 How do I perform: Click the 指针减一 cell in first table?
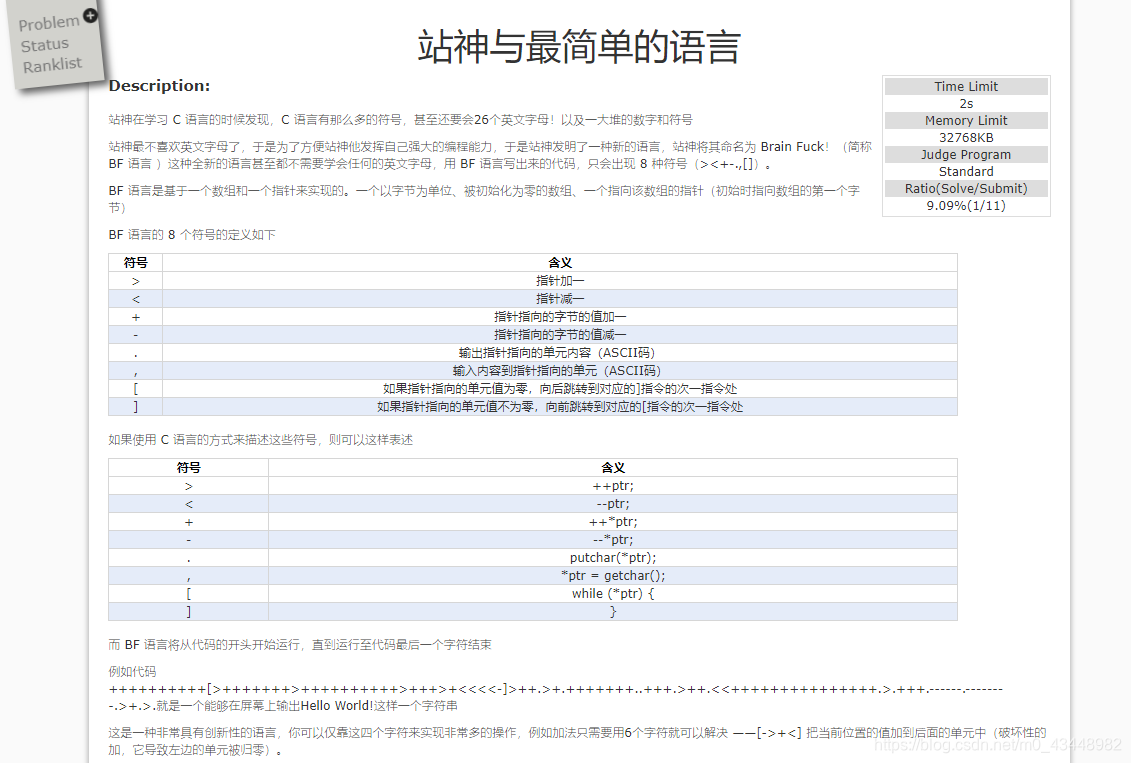[x=560, y=299]
